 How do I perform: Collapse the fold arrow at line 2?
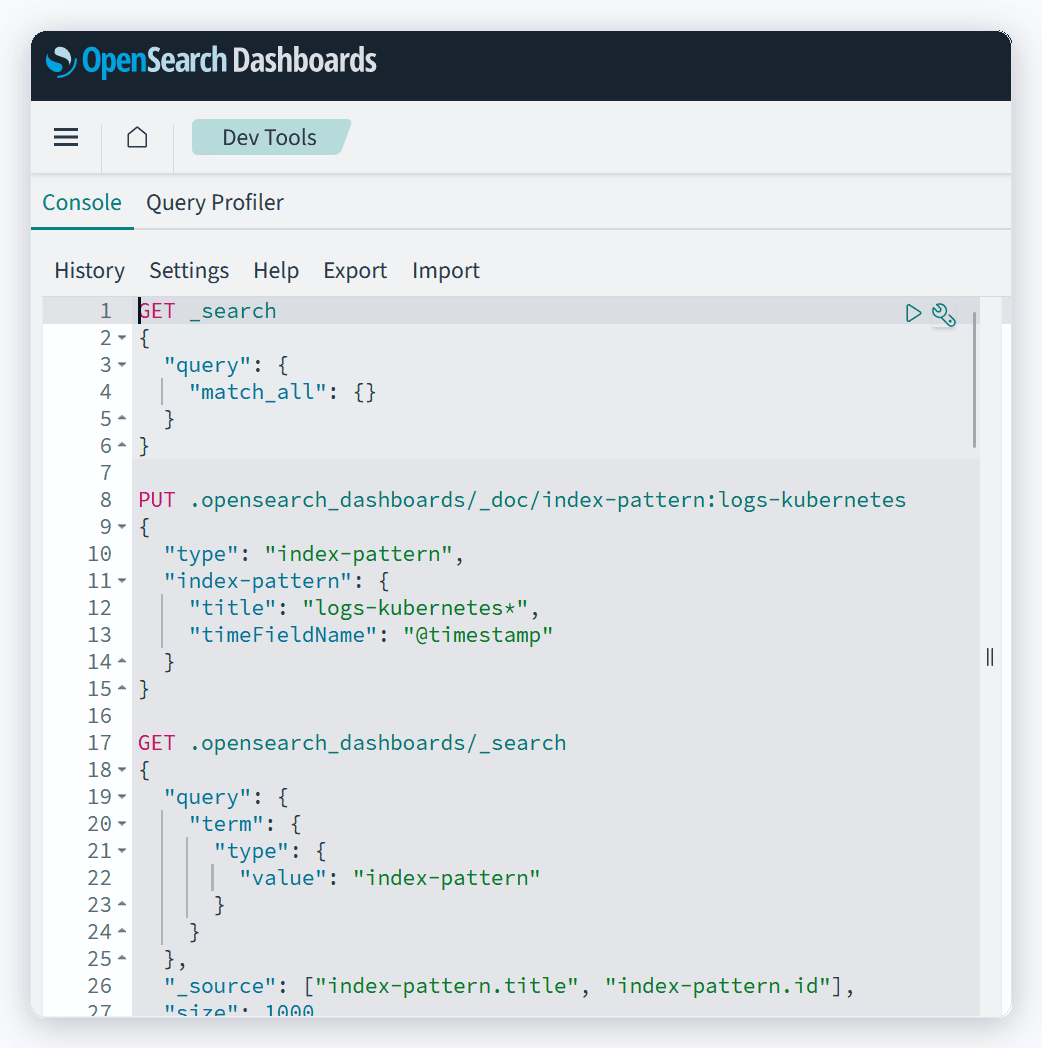[122, 338]
